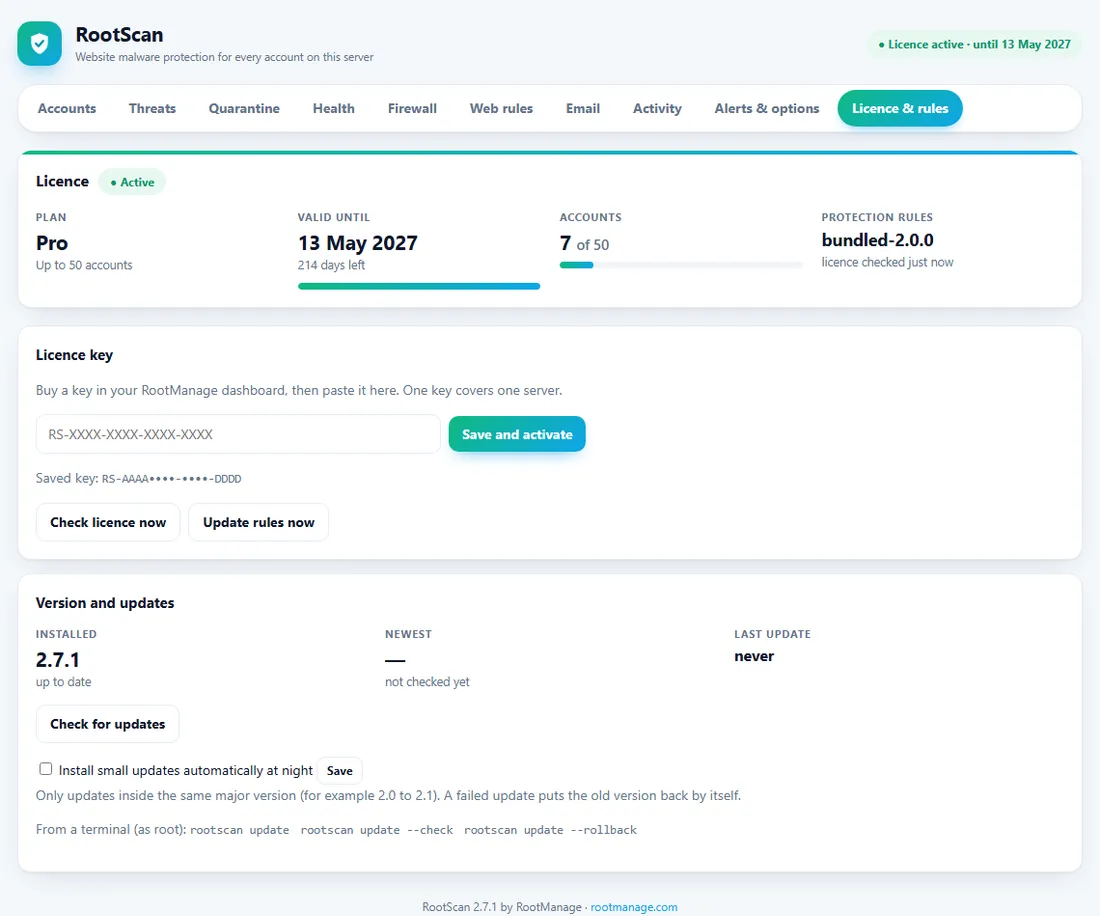Screen dimensions: 1100x916
Task: View the Activity tab
Action: pos(657,109)
